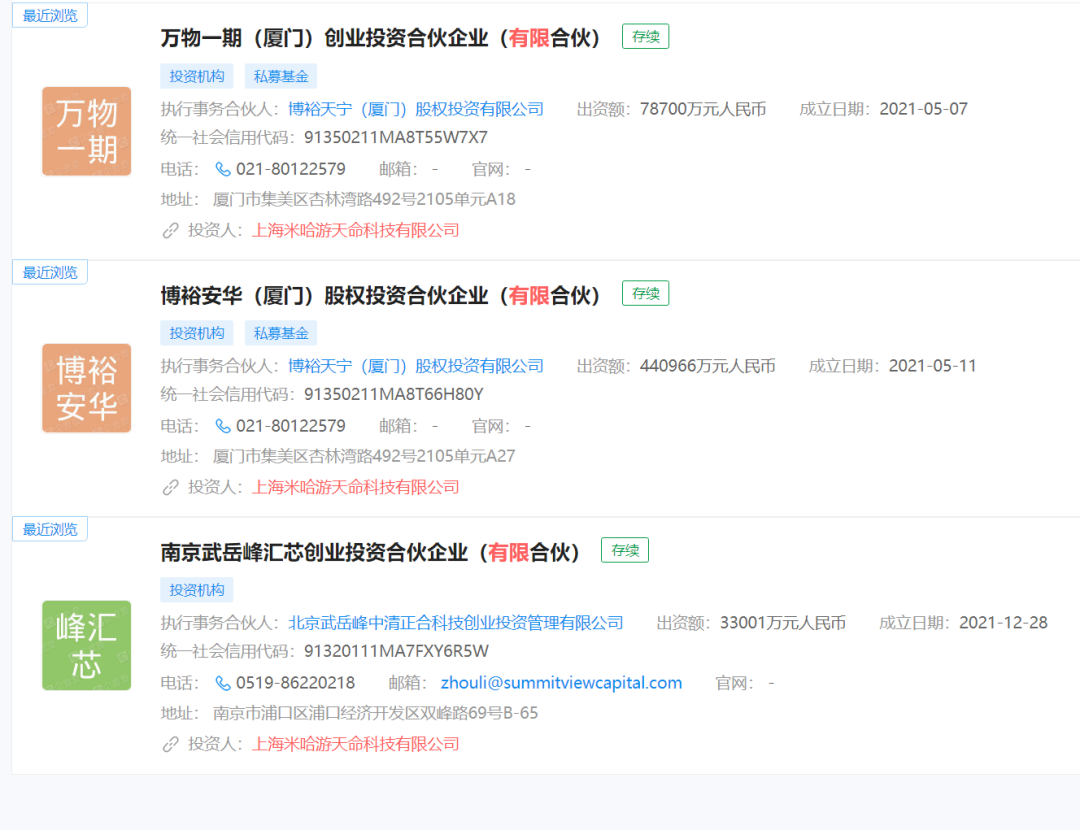This screenshot has width=1080, height=830.
Task: Select capital amount 440966万元人民币
Action: tap(707, 366)
